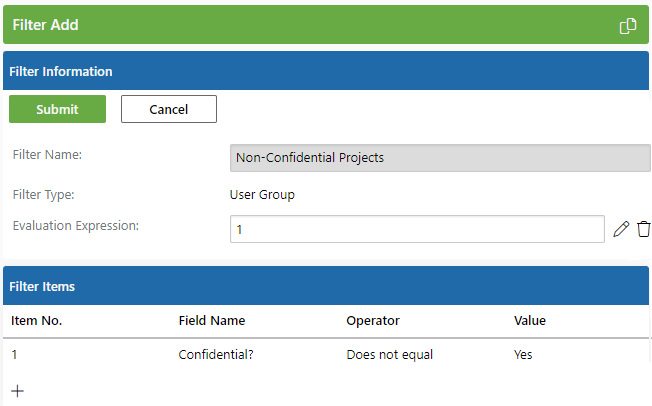Submit the filter

coord(57,109)
